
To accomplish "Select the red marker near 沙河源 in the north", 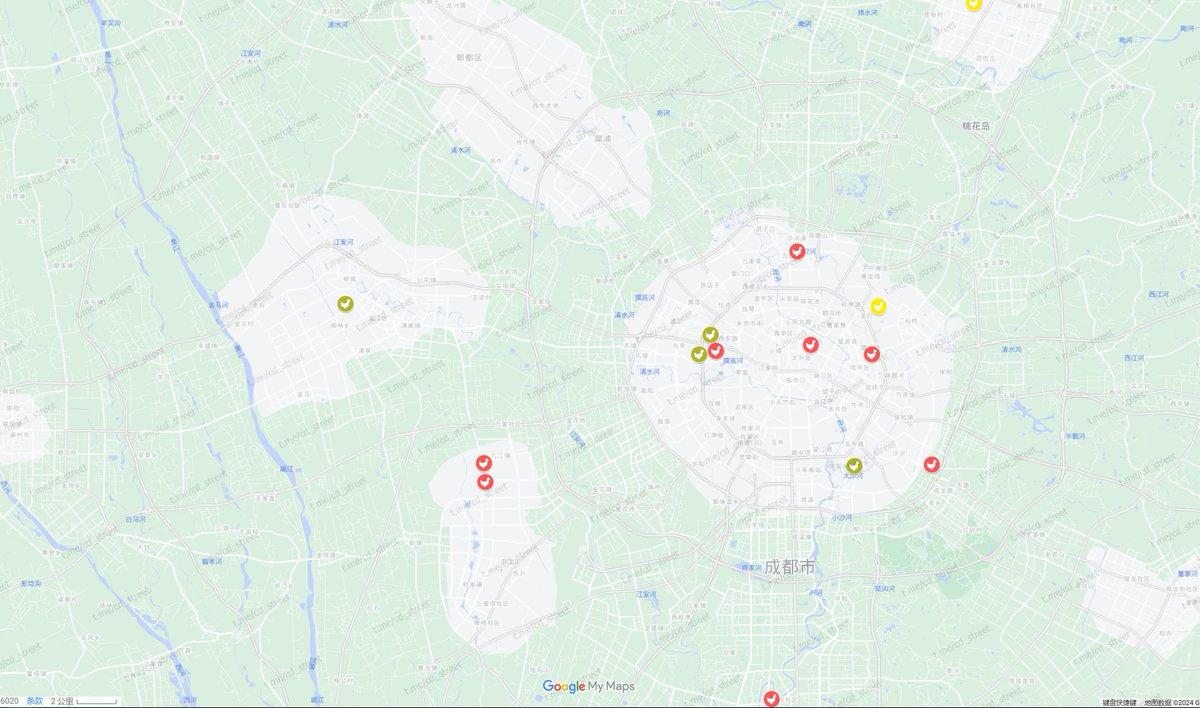I will (x=797, y=251).
